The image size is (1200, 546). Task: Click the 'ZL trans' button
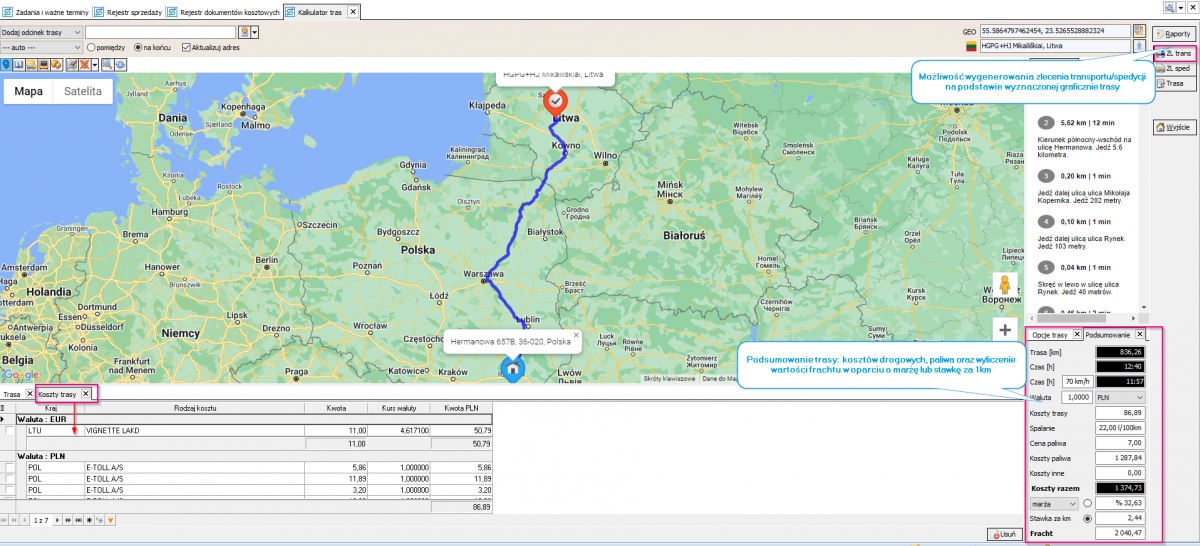(1176, 52)
